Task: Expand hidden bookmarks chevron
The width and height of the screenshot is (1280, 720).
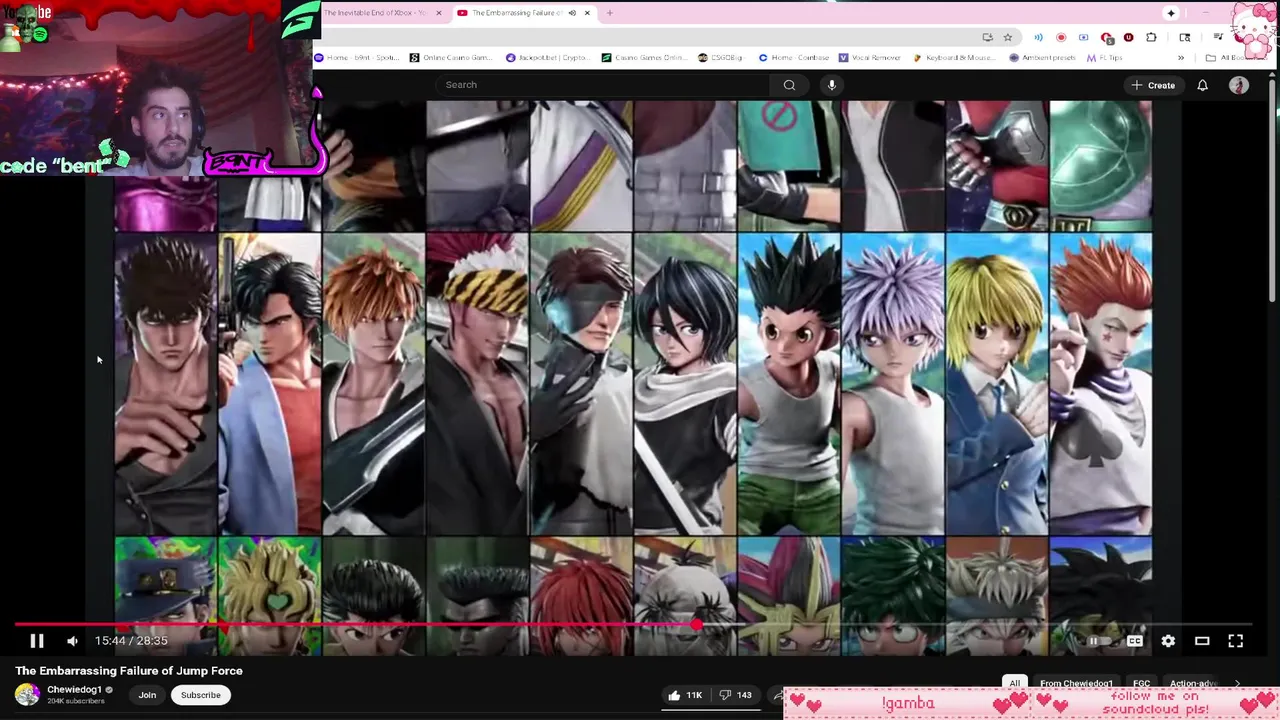Action: point(1181,58)
